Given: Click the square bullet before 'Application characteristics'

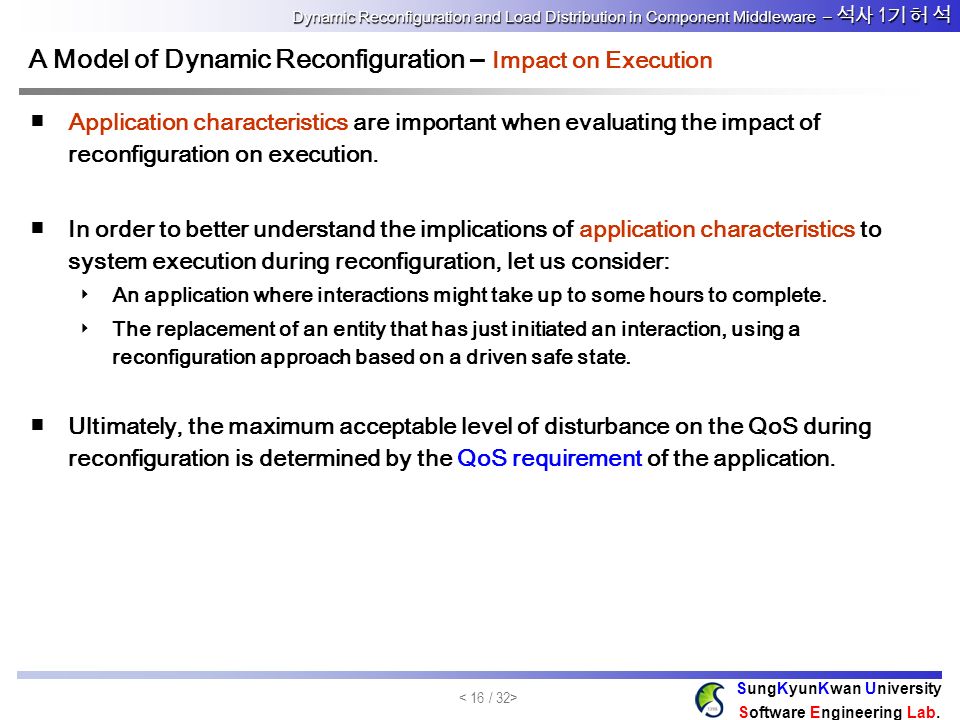Looking at the screenshot, I should pos(38,121).
